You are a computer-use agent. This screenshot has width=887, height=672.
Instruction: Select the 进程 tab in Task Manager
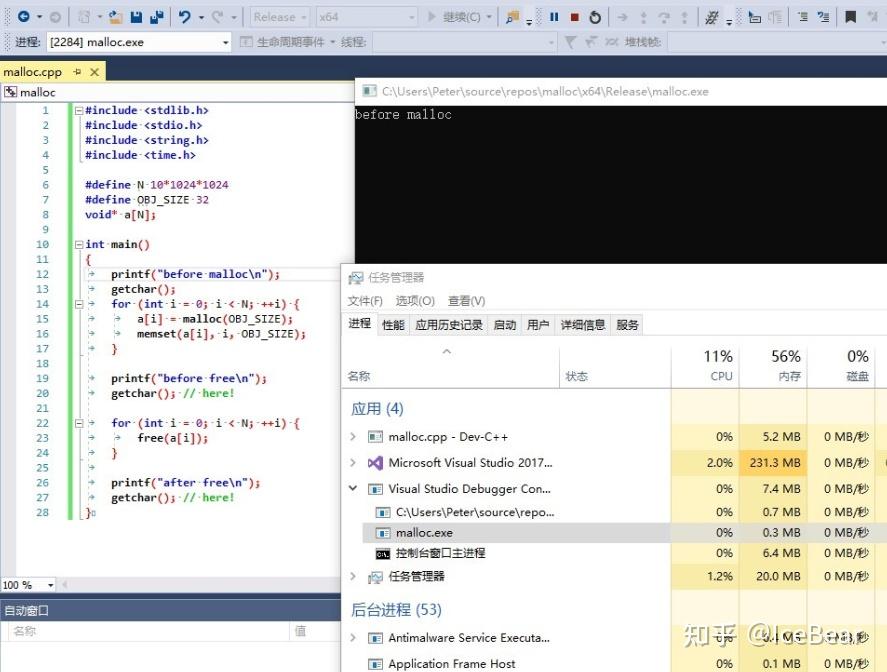click(x=360, y=324)
